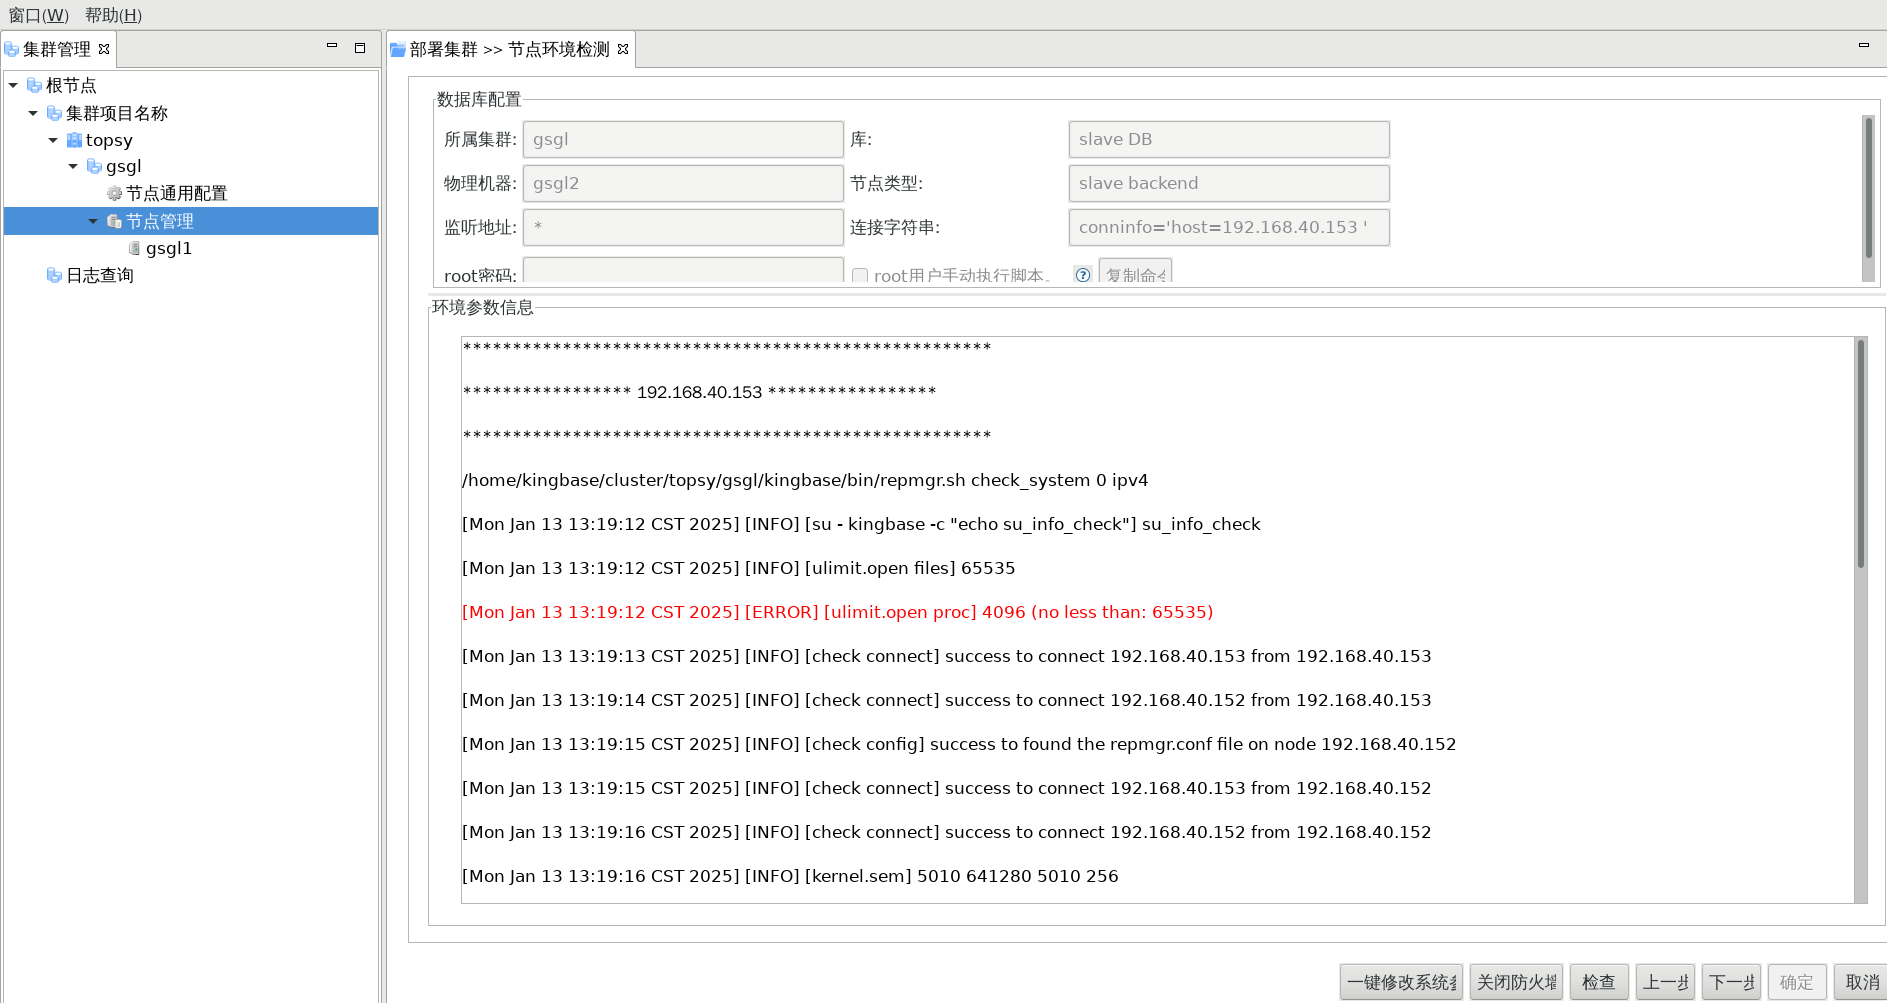This screenshot has height=1003, width=1887.
Task: Click the 日志查询 icon in tree
Action: [x=54, y=275]
